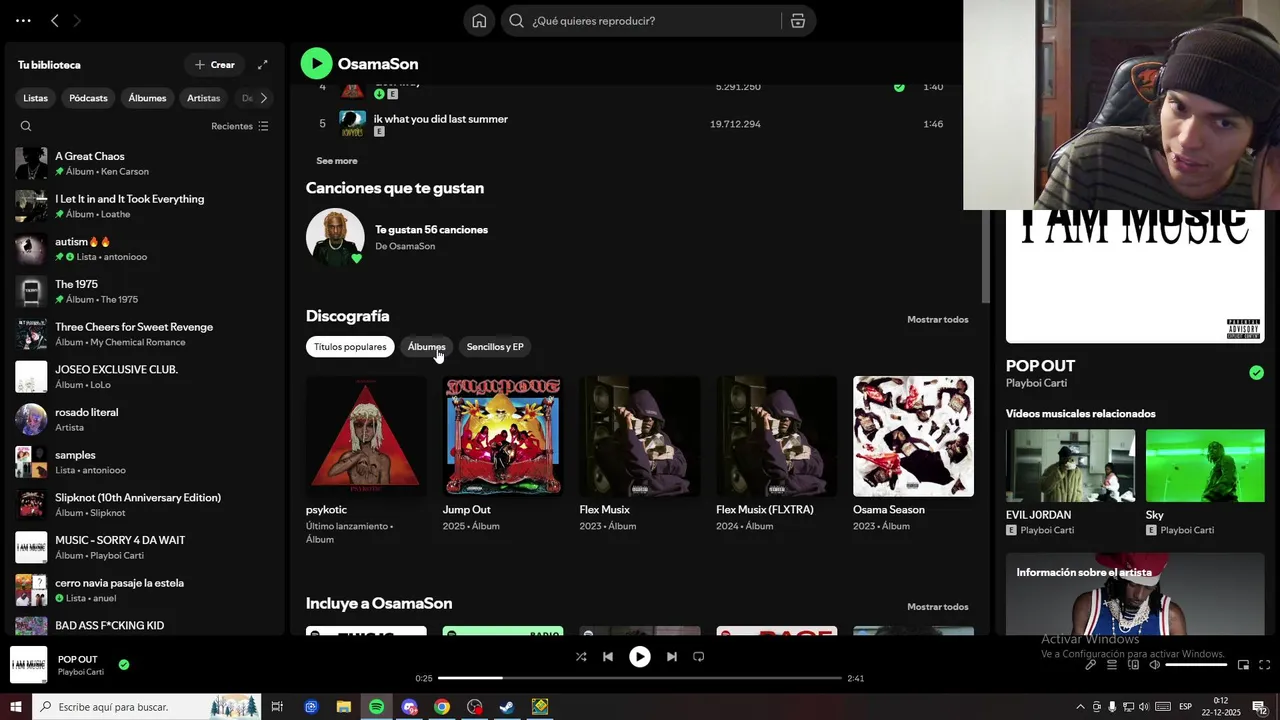The image size is (1280, 720).
Task: Open the samples playlist
Action: 145,462
